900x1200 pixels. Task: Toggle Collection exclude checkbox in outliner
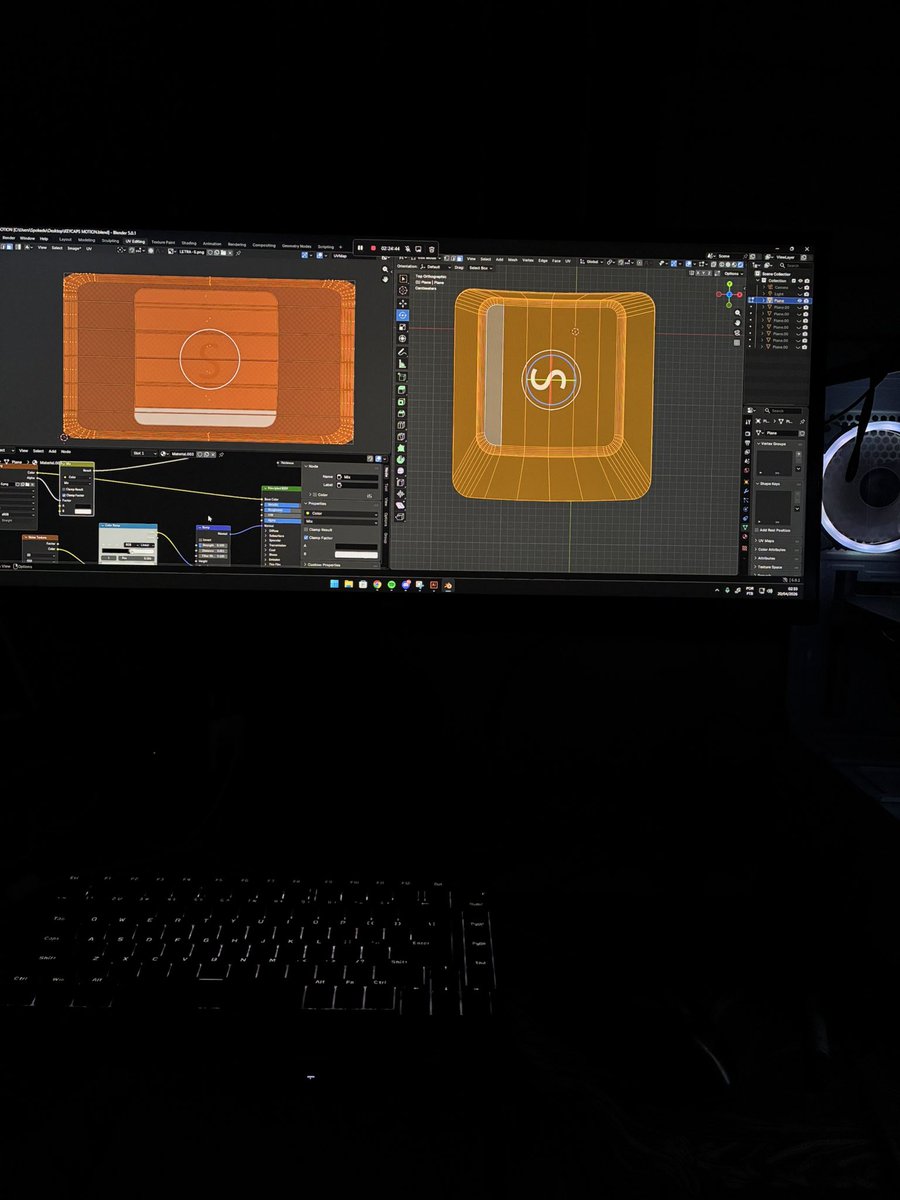click(794, 280)
